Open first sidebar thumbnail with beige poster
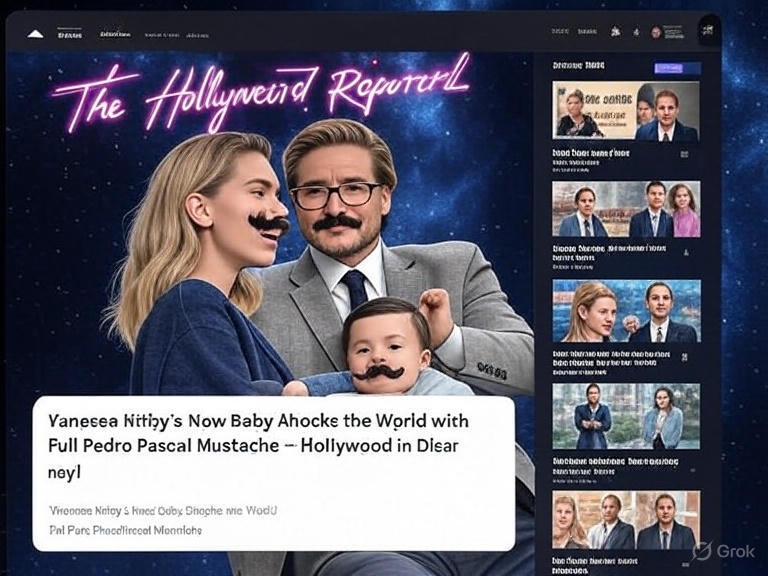This screenshot has width=768, height=576. pyautogui.click(x=626, y=111)
